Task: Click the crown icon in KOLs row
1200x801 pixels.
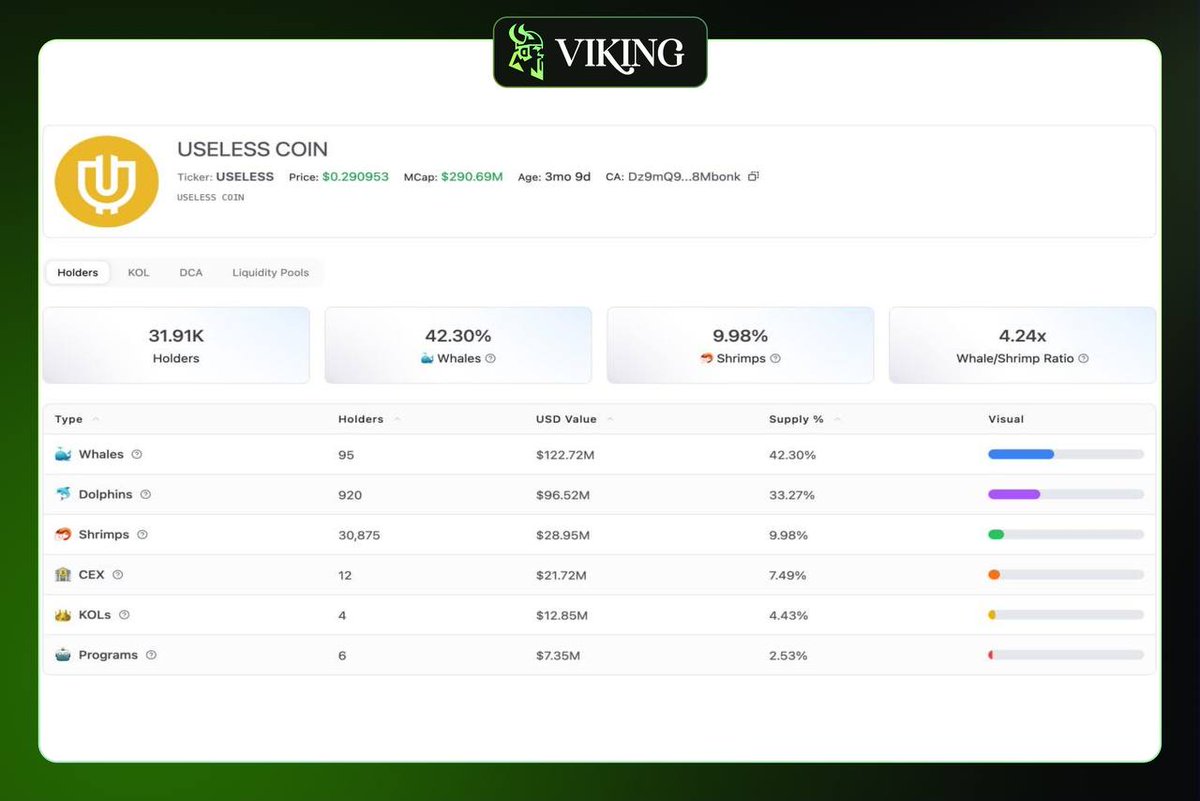Action: [x=63, y=615]
